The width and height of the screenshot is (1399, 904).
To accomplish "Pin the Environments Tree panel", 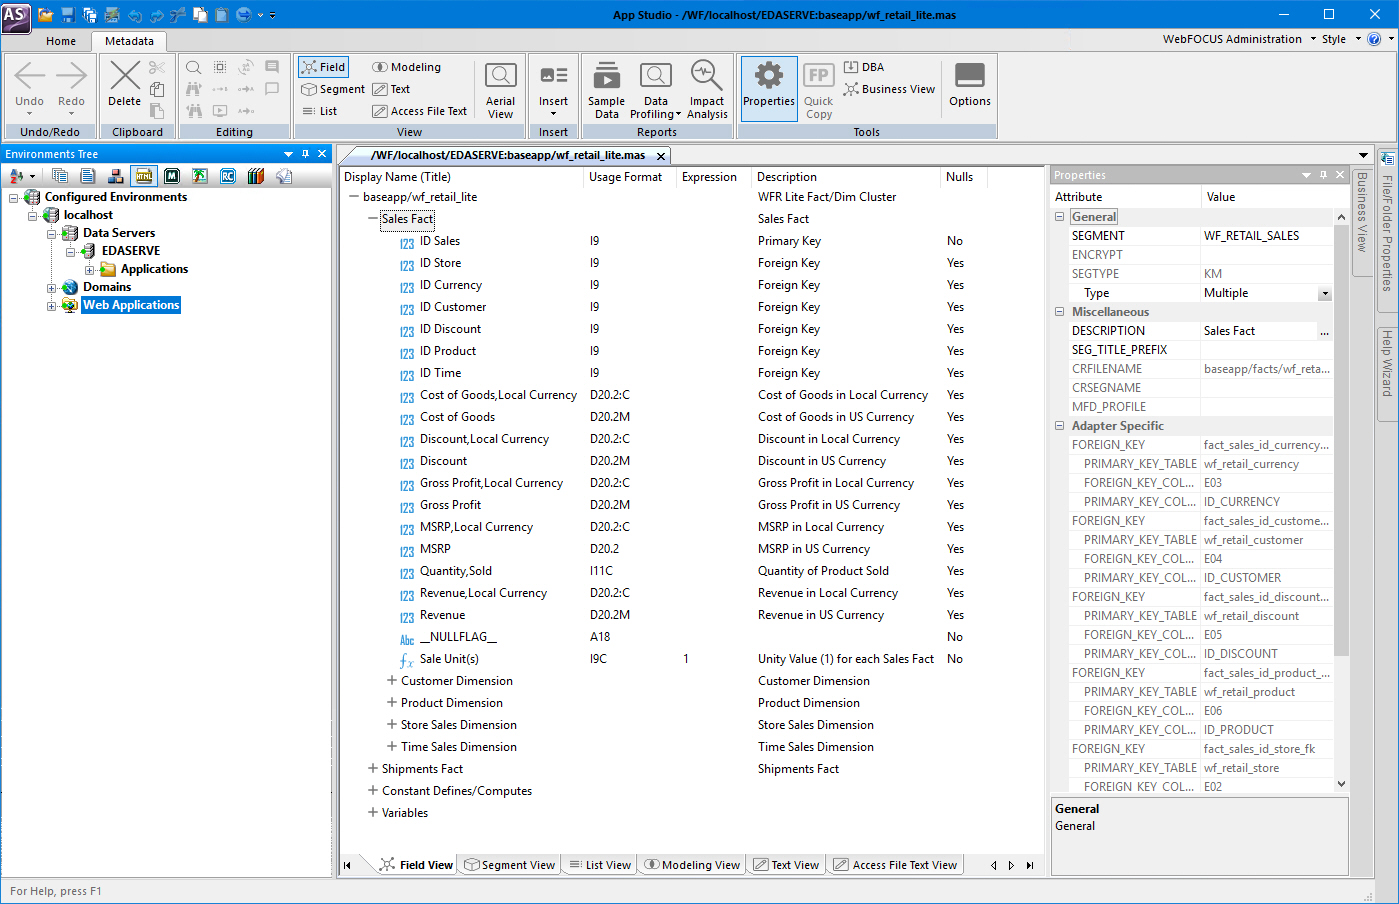I will [x=306, y=154].
